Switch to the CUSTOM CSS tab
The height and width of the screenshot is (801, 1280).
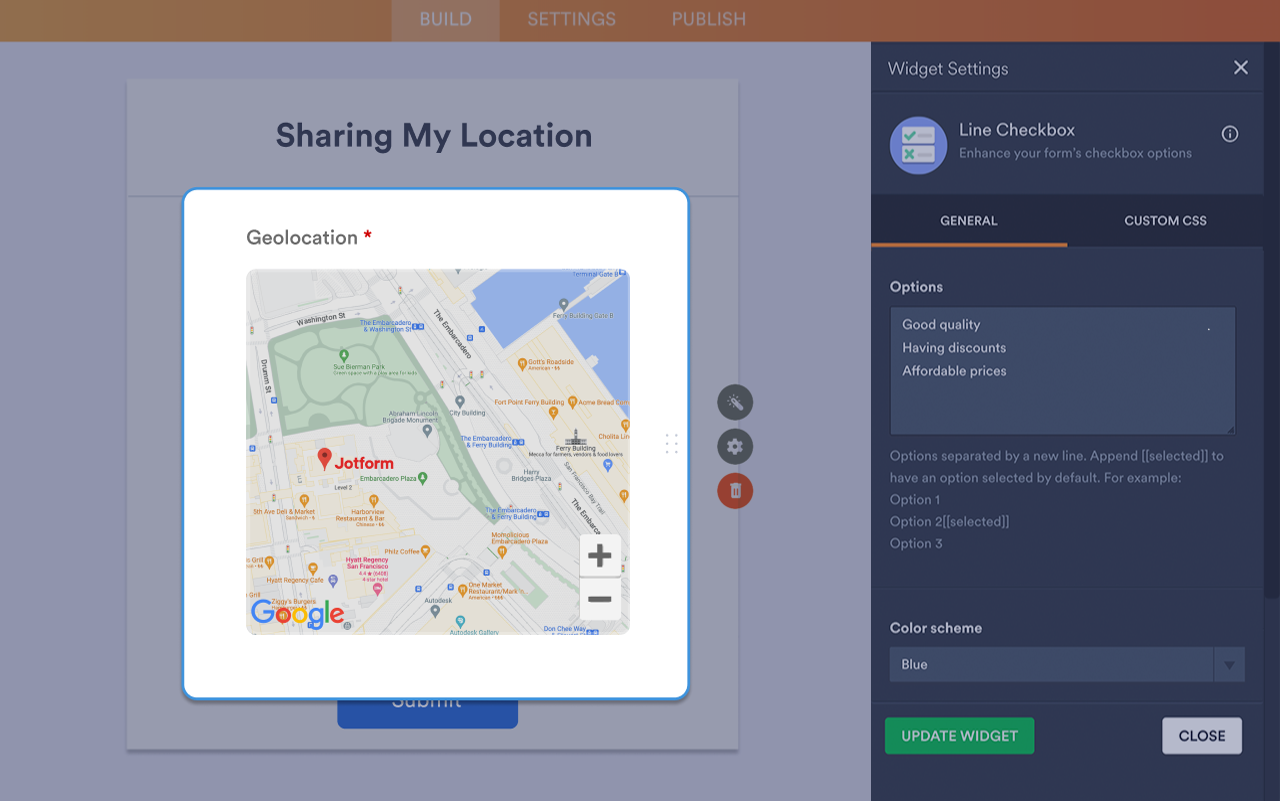[x=1164, y=220]
